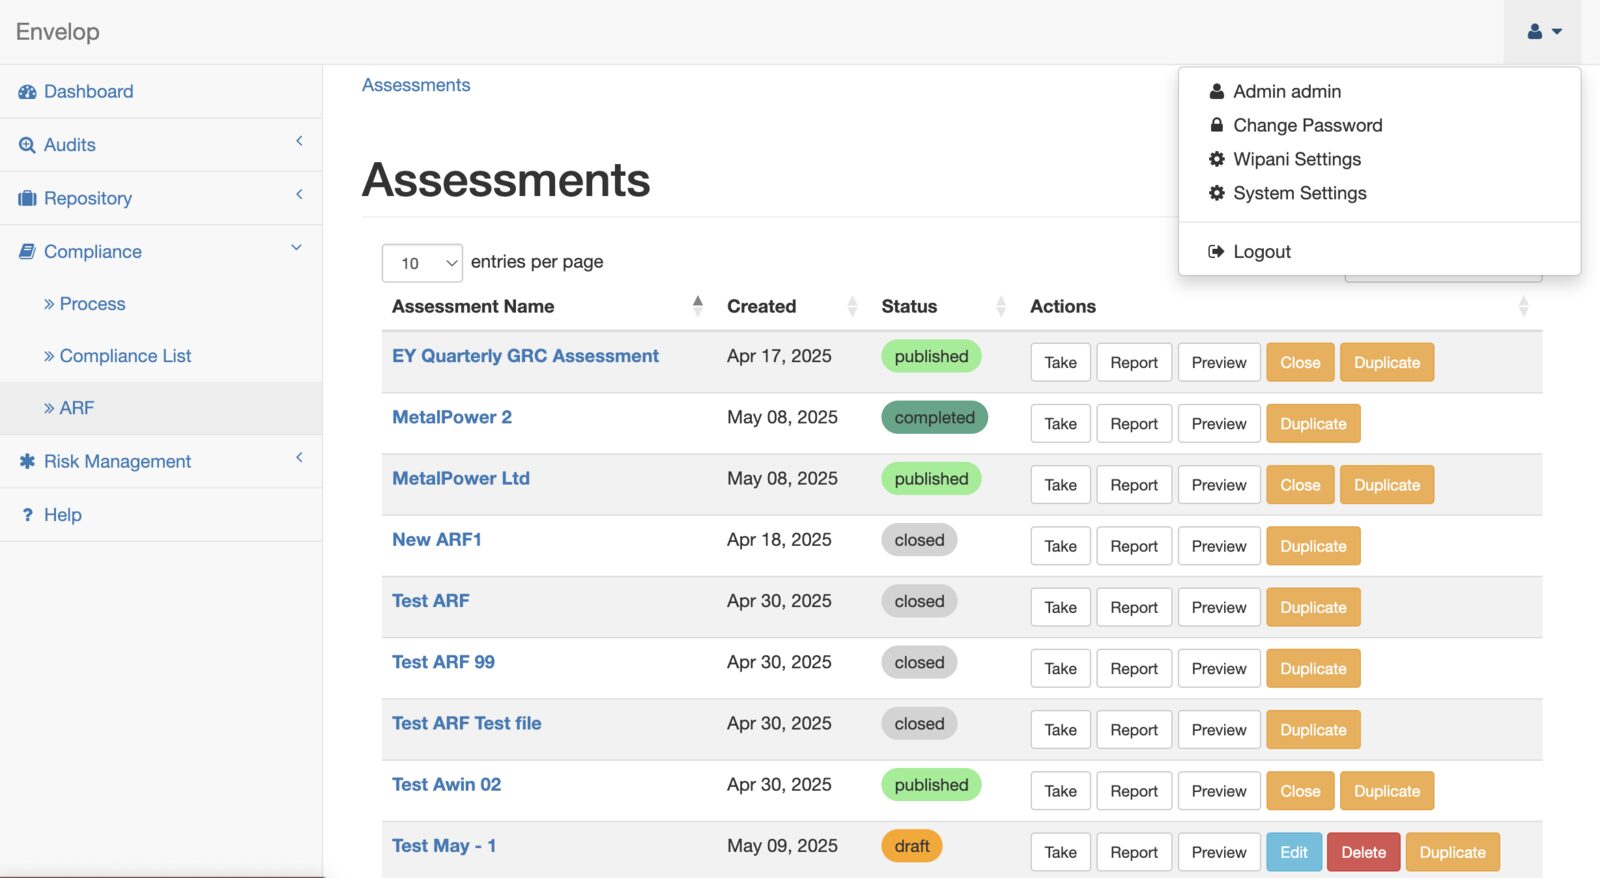Click the System Settings gear icon
The image size is (1600, 878).
coord(1216,193)
